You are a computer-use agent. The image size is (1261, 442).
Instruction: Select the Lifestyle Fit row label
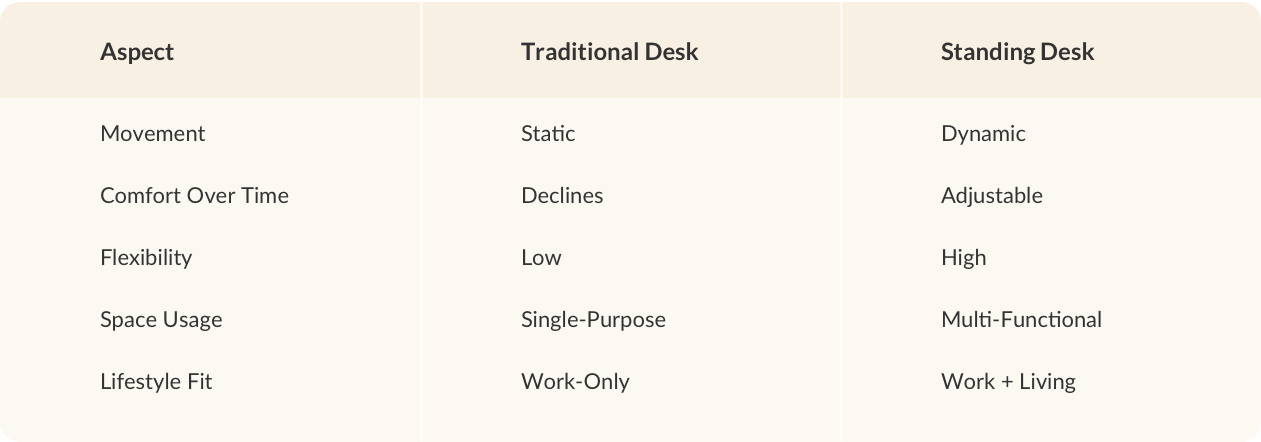pos(156,381)
